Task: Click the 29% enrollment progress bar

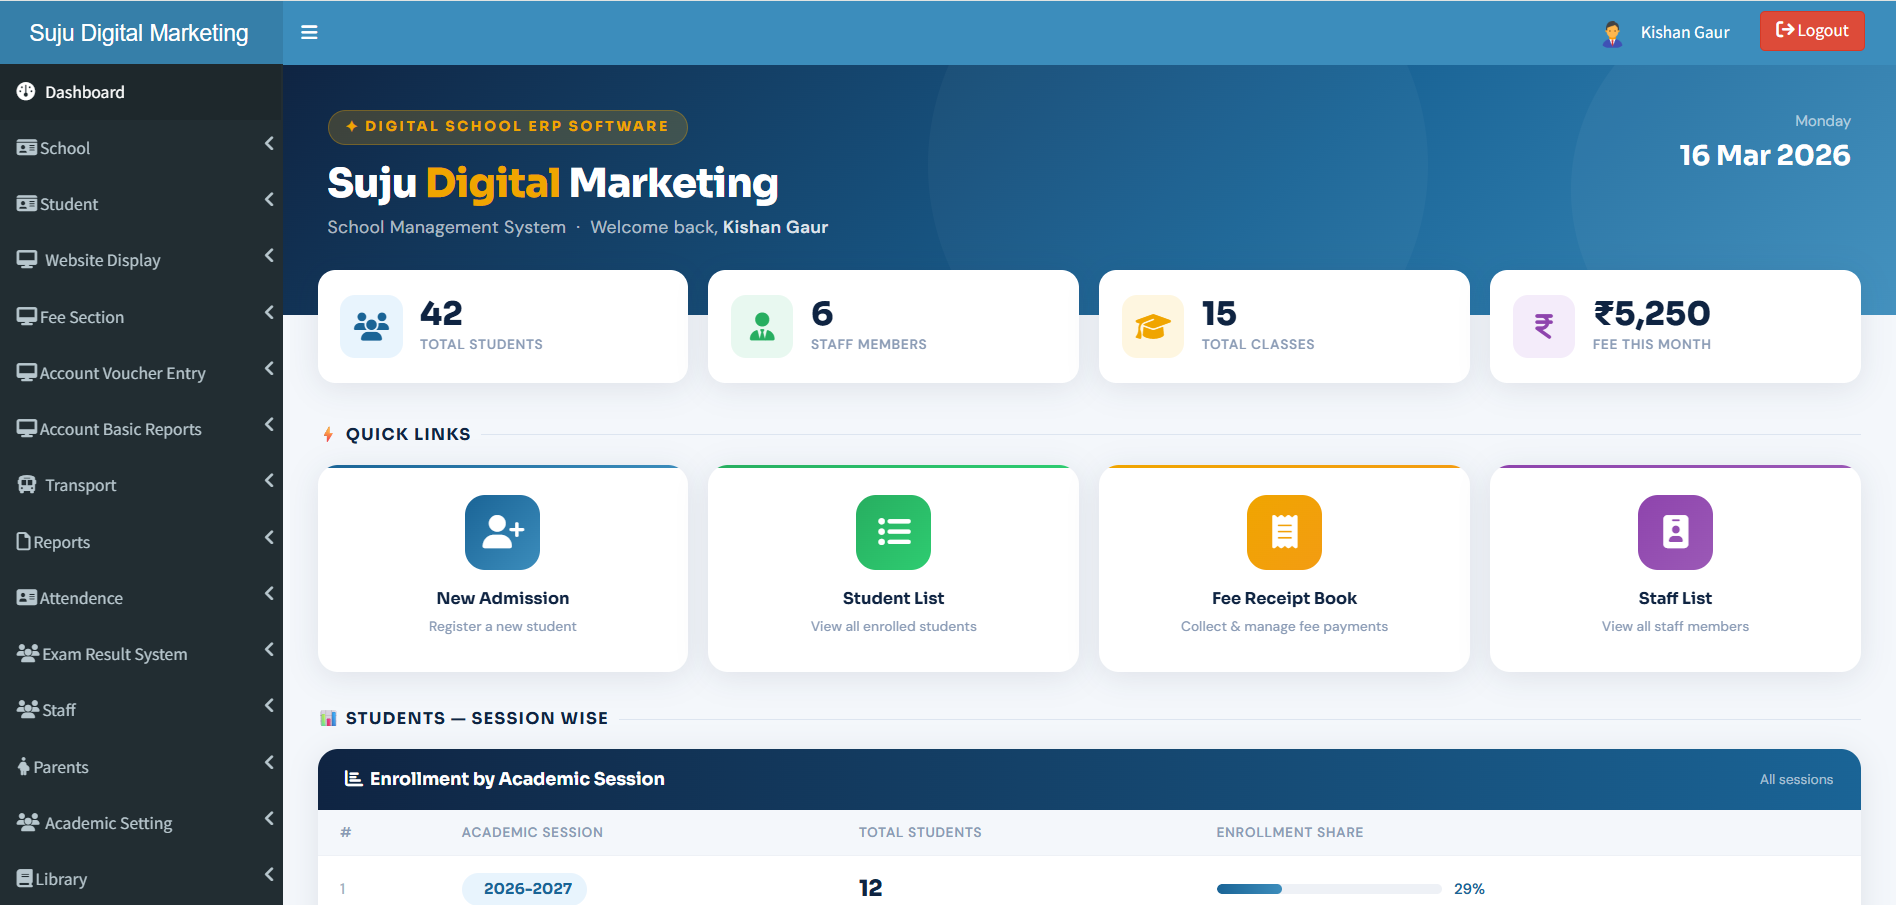Action: (1328, 888)
